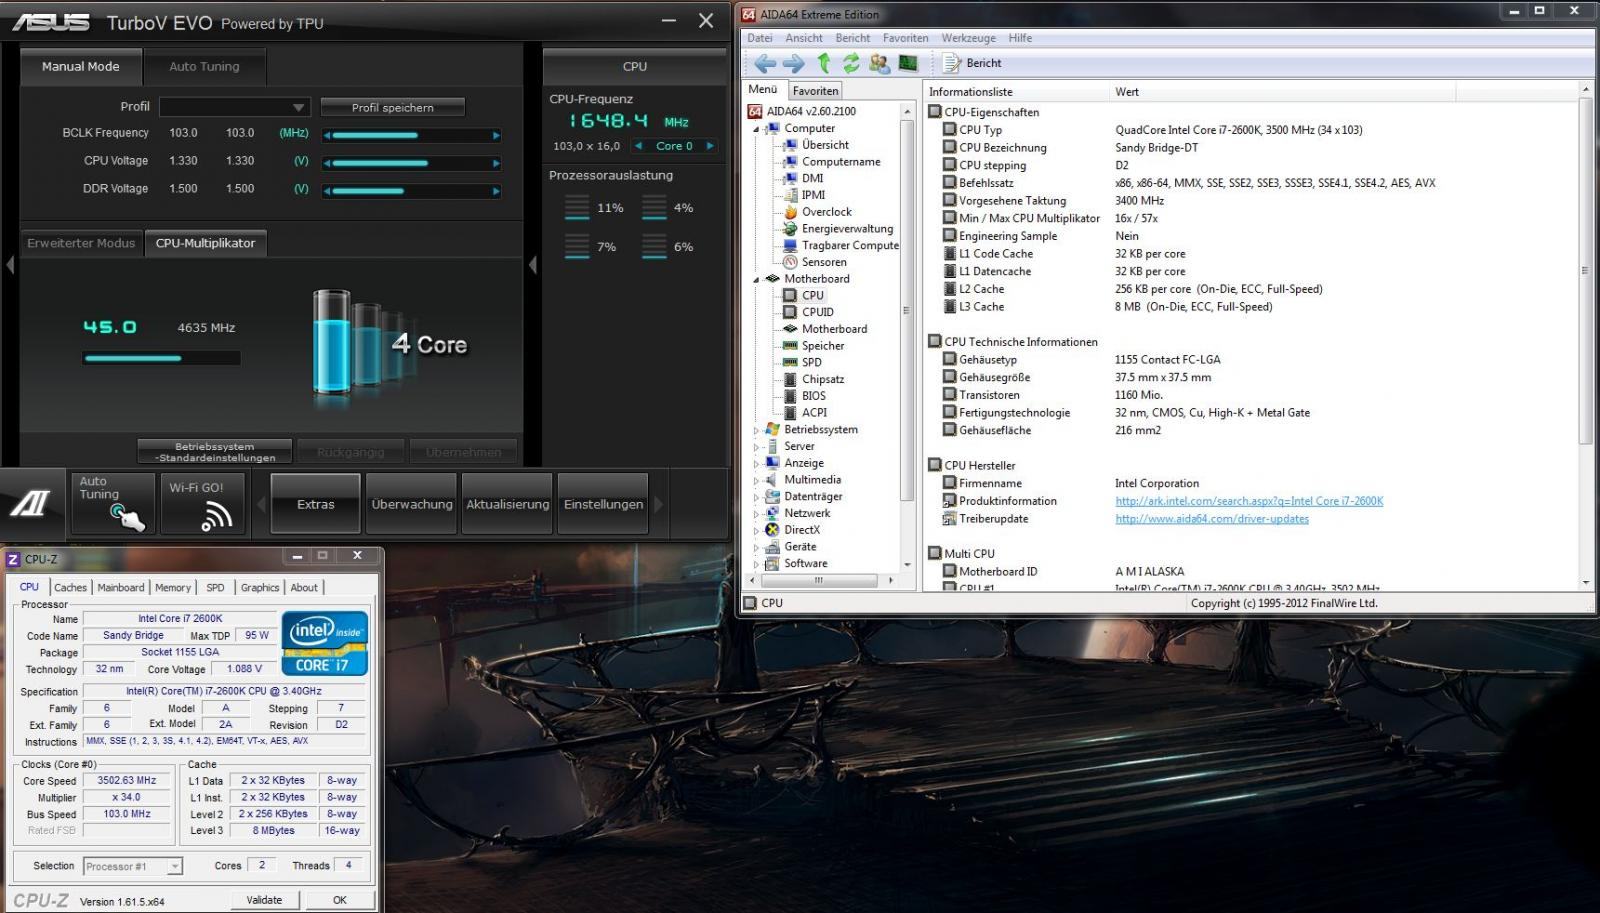Open the Werkzeuge menu in AIDA64

[968, 38]
